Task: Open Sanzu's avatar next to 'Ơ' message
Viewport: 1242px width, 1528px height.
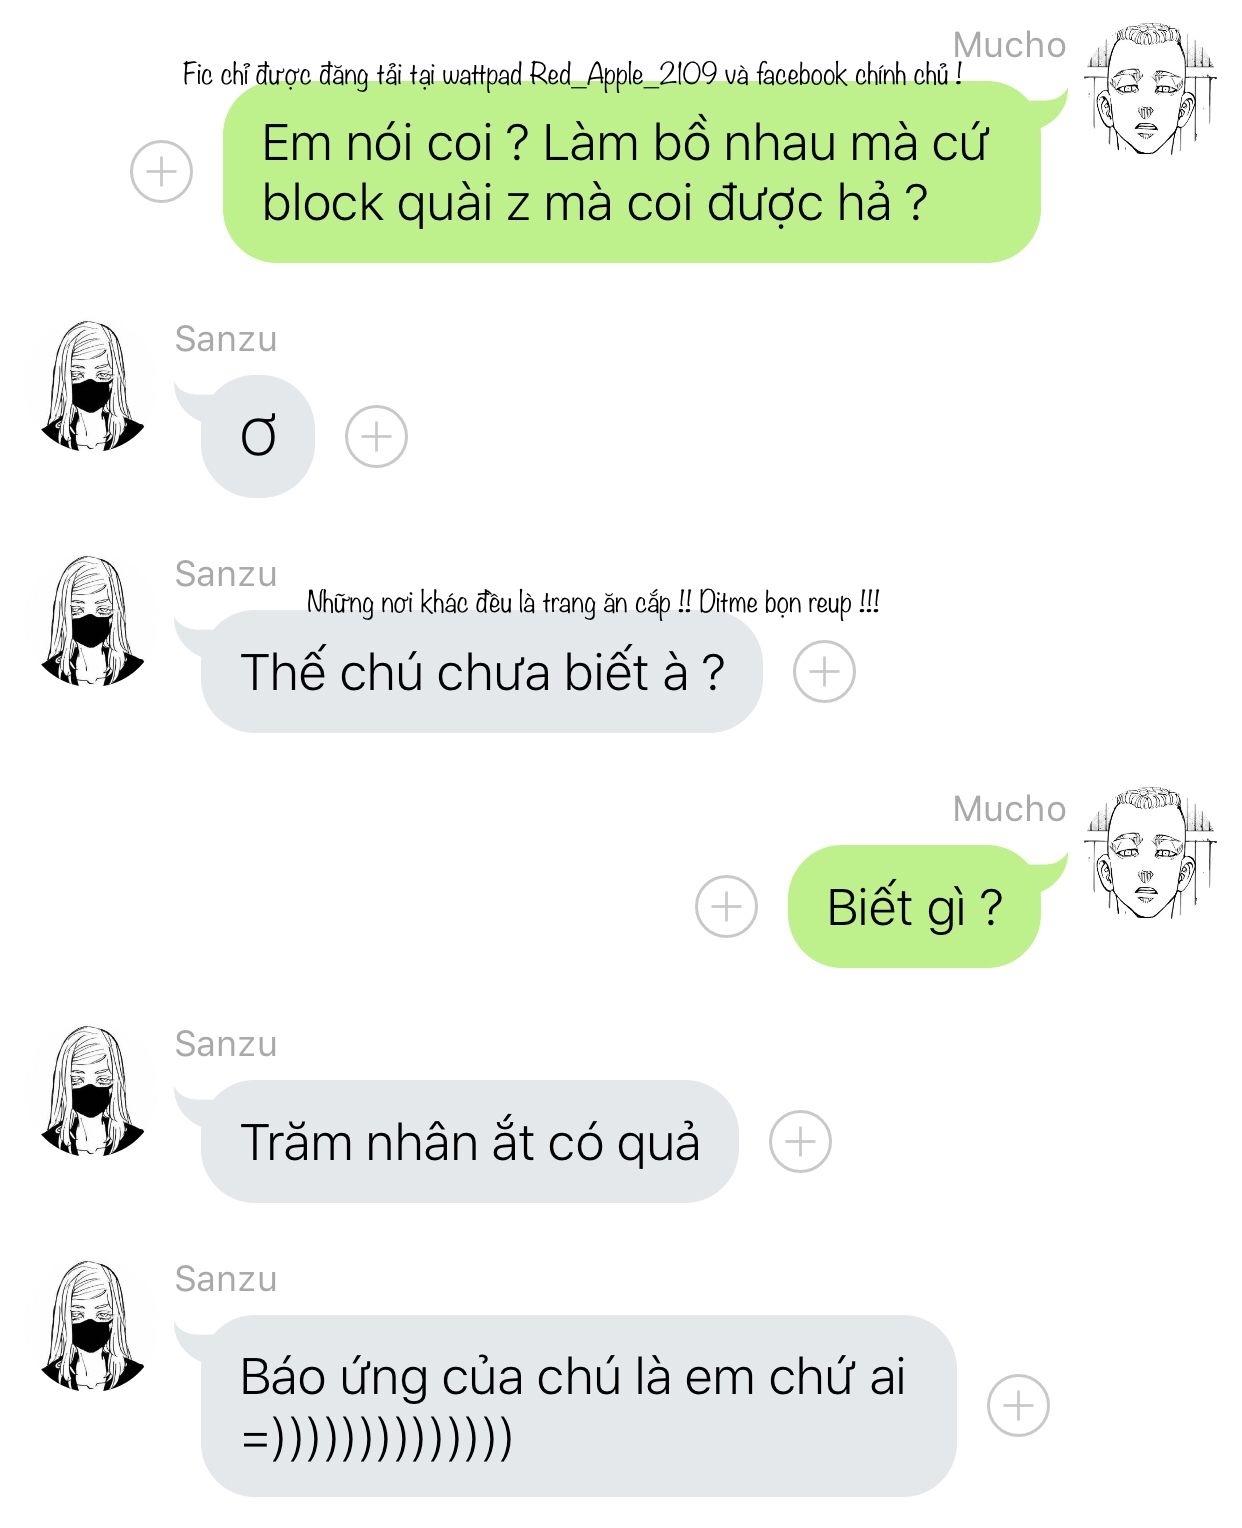Action: pyautogui.click(x=92, y=386)
